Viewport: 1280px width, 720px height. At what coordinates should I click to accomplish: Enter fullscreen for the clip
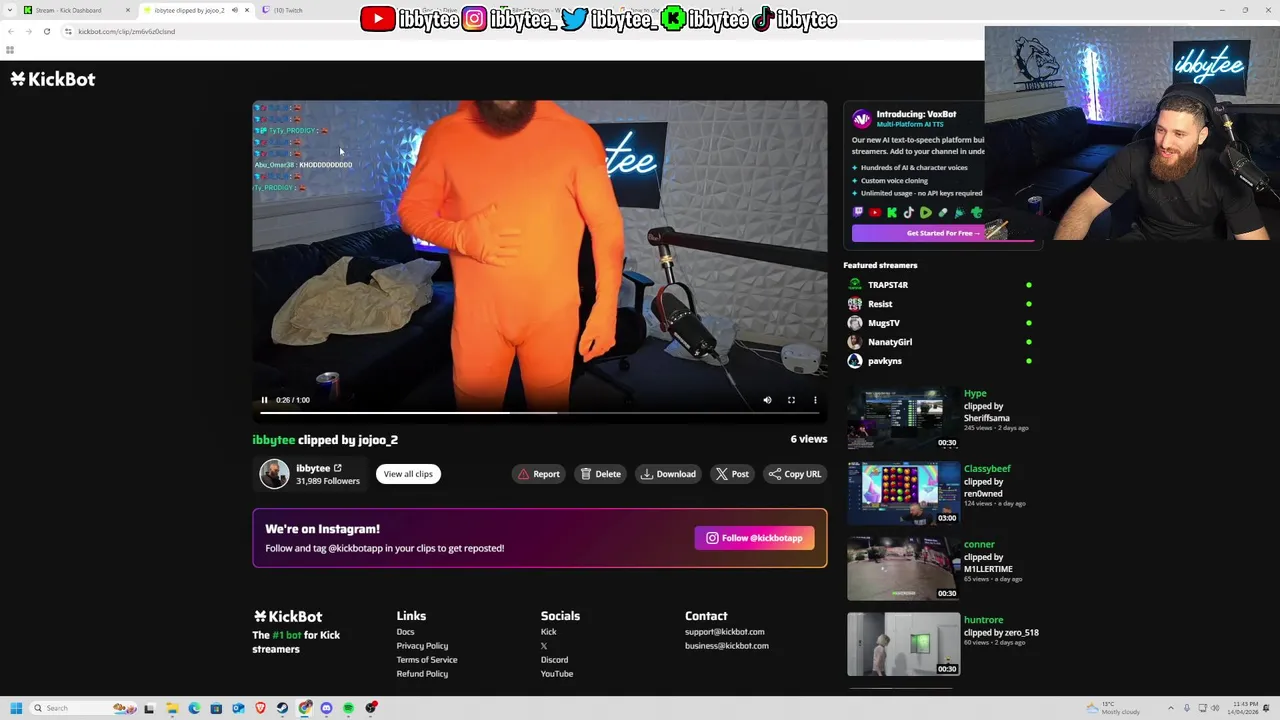tap(791, 400)
